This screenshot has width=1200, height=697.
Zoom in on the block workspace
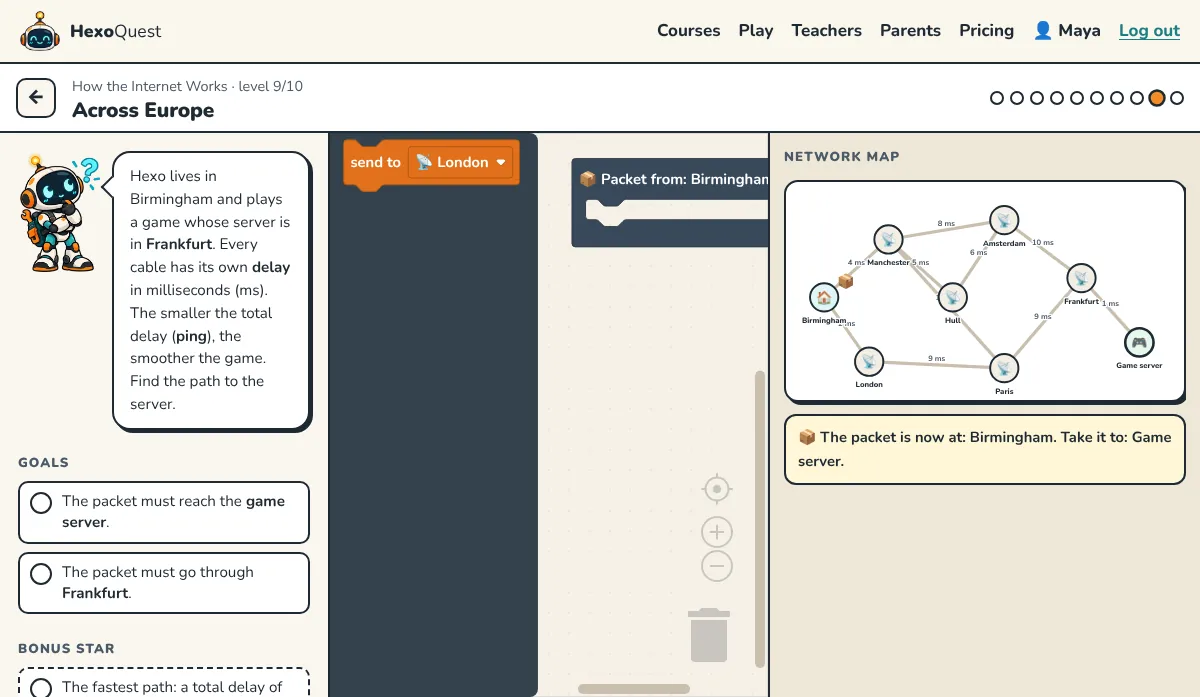pyautogui.click(x=717, y=532)
